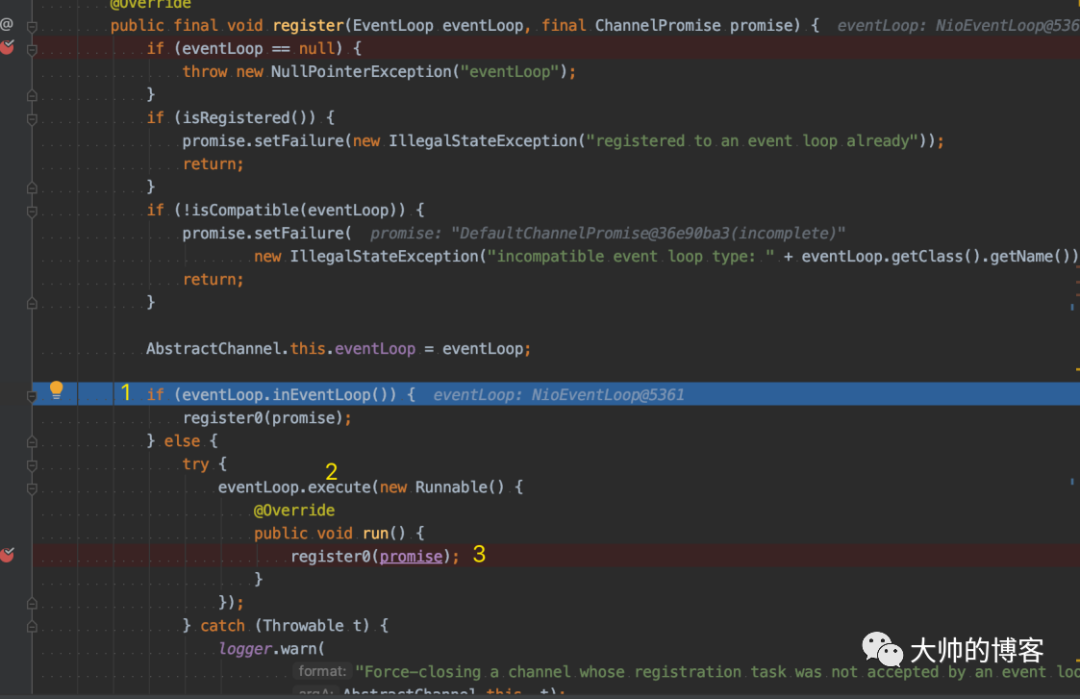
Task: Fold the if (eventLoop.inEventLoop()) block
Action: pyautogui.click(x=32, y=396)
